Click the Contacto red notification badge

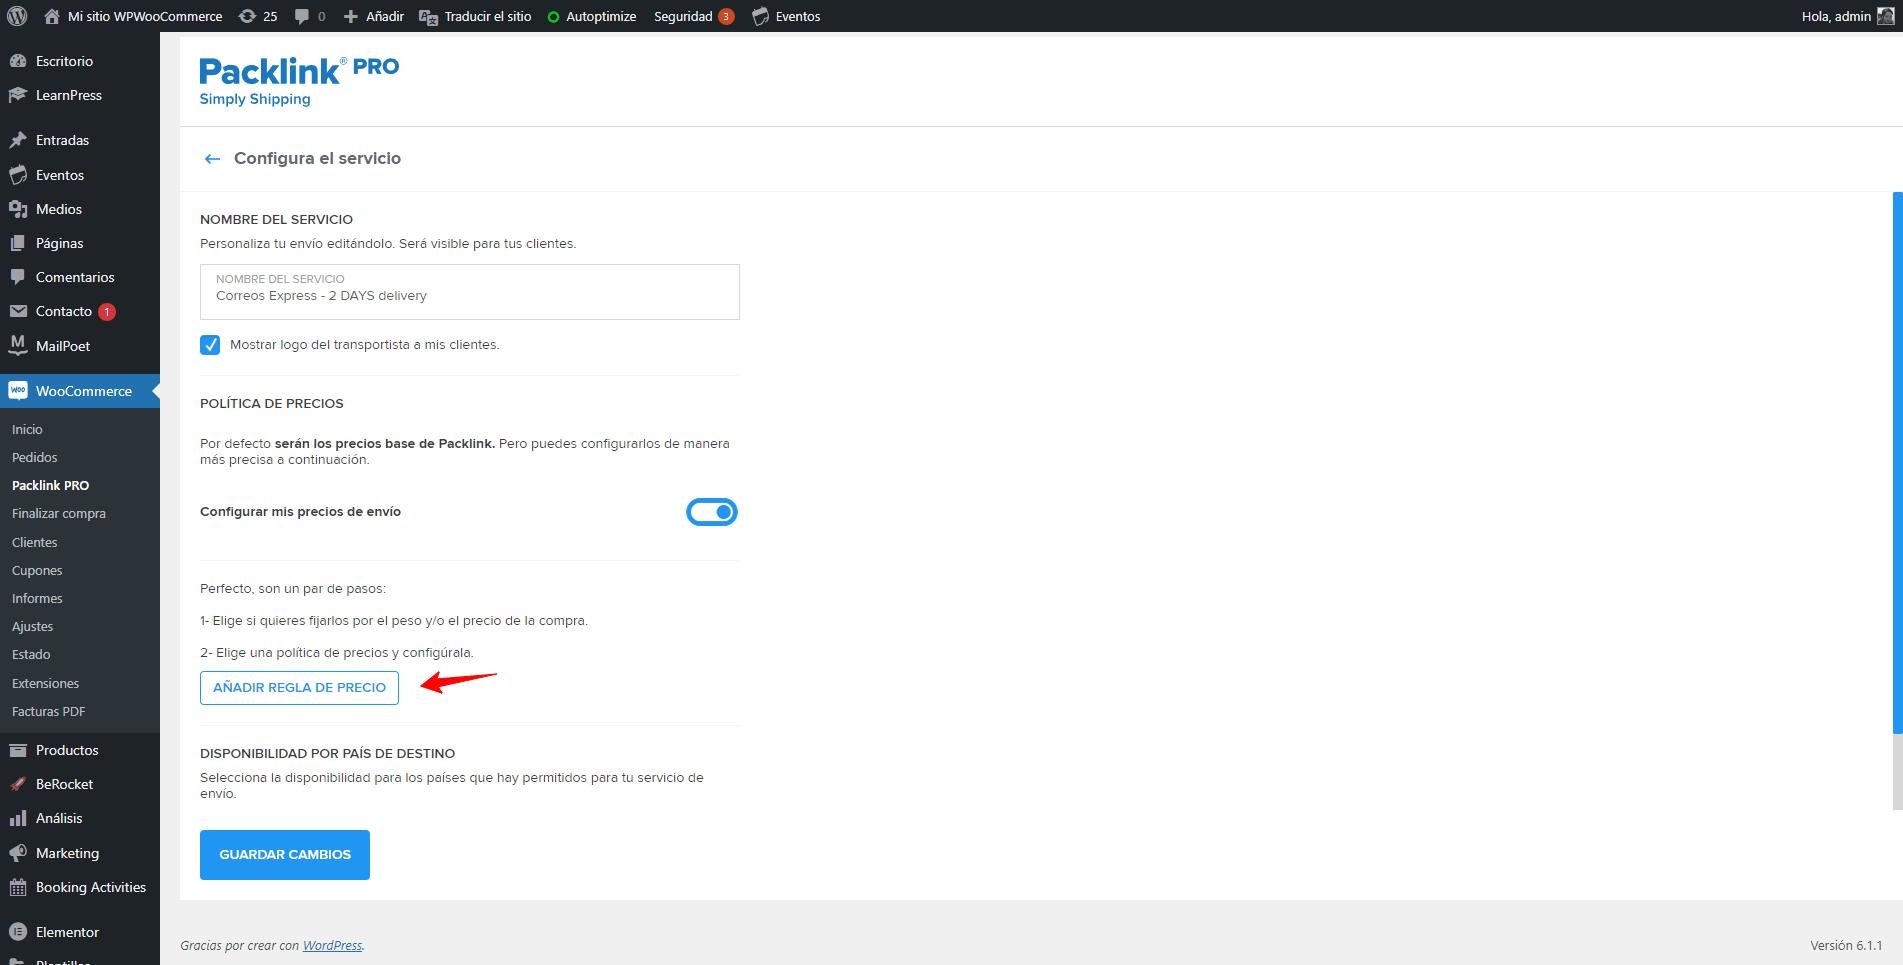tap(107, 312)
